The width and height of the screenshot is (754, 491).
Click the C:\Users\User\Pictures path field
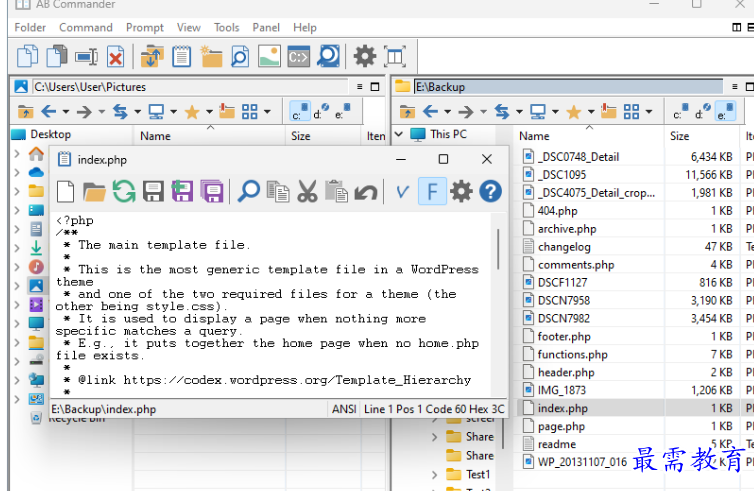tap(190, 87)
